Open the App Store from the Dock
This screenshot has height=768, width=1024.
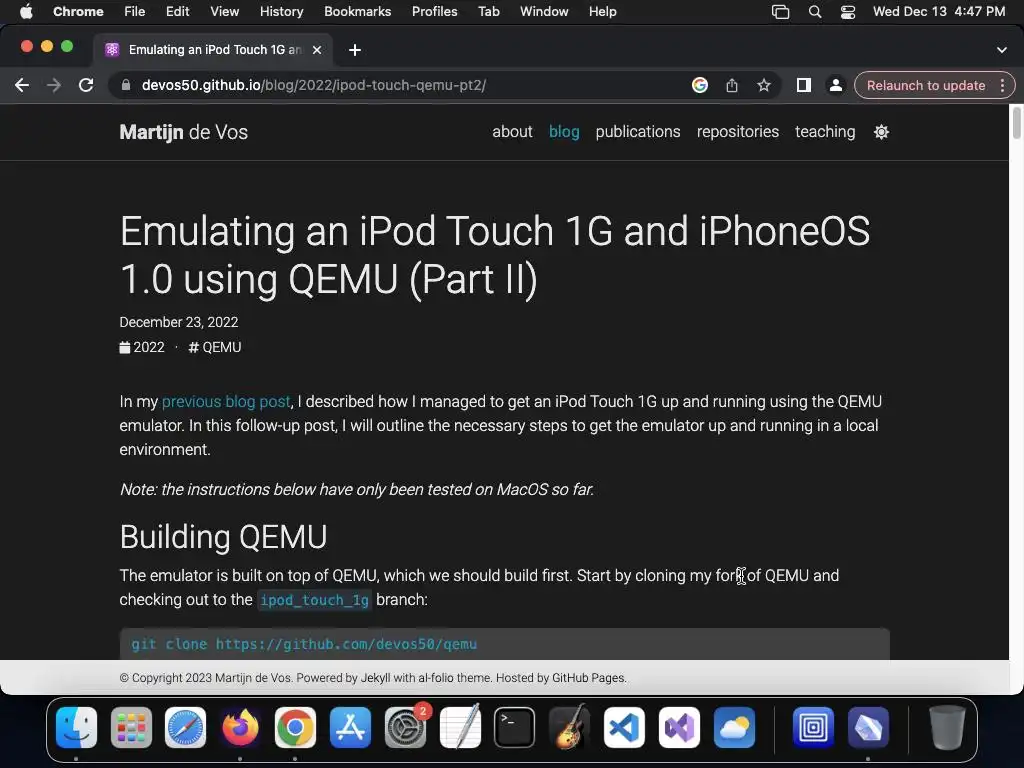(x=350, y=728)
